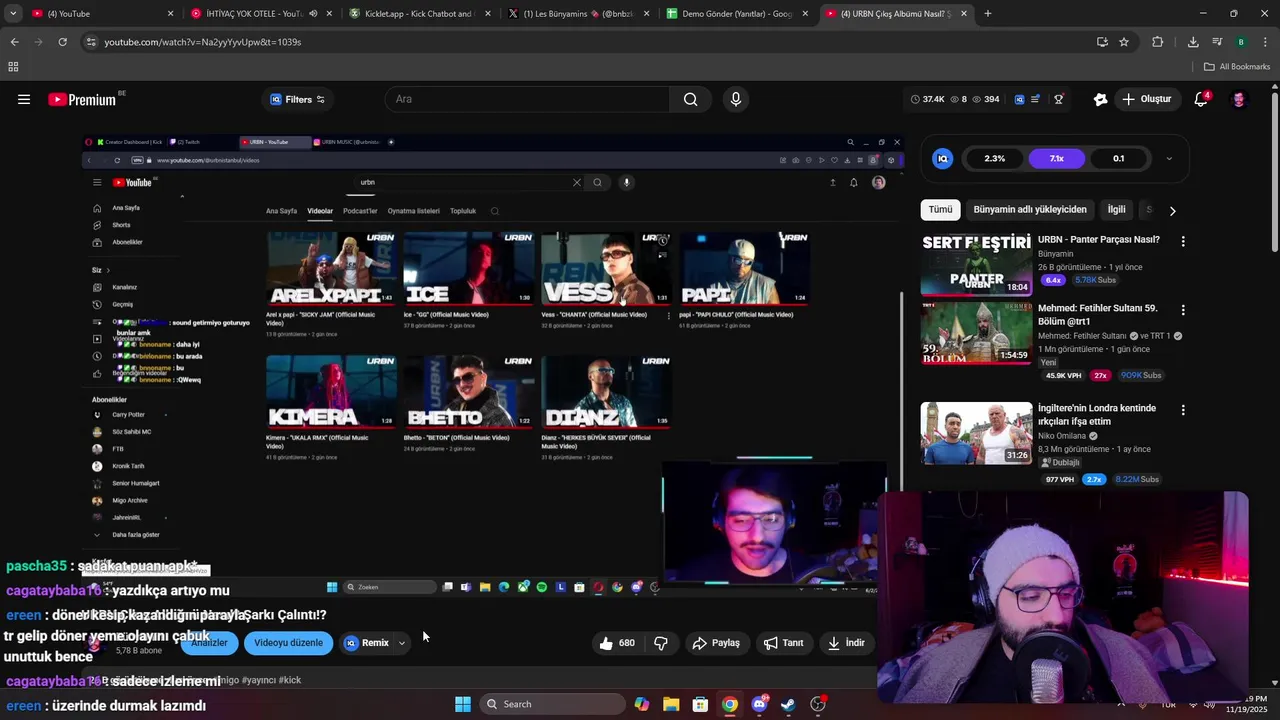Open the YouTube guide hamburger menu
Image resolution: width=1280 pixels, height=720 pixels.
coord(24,99)
